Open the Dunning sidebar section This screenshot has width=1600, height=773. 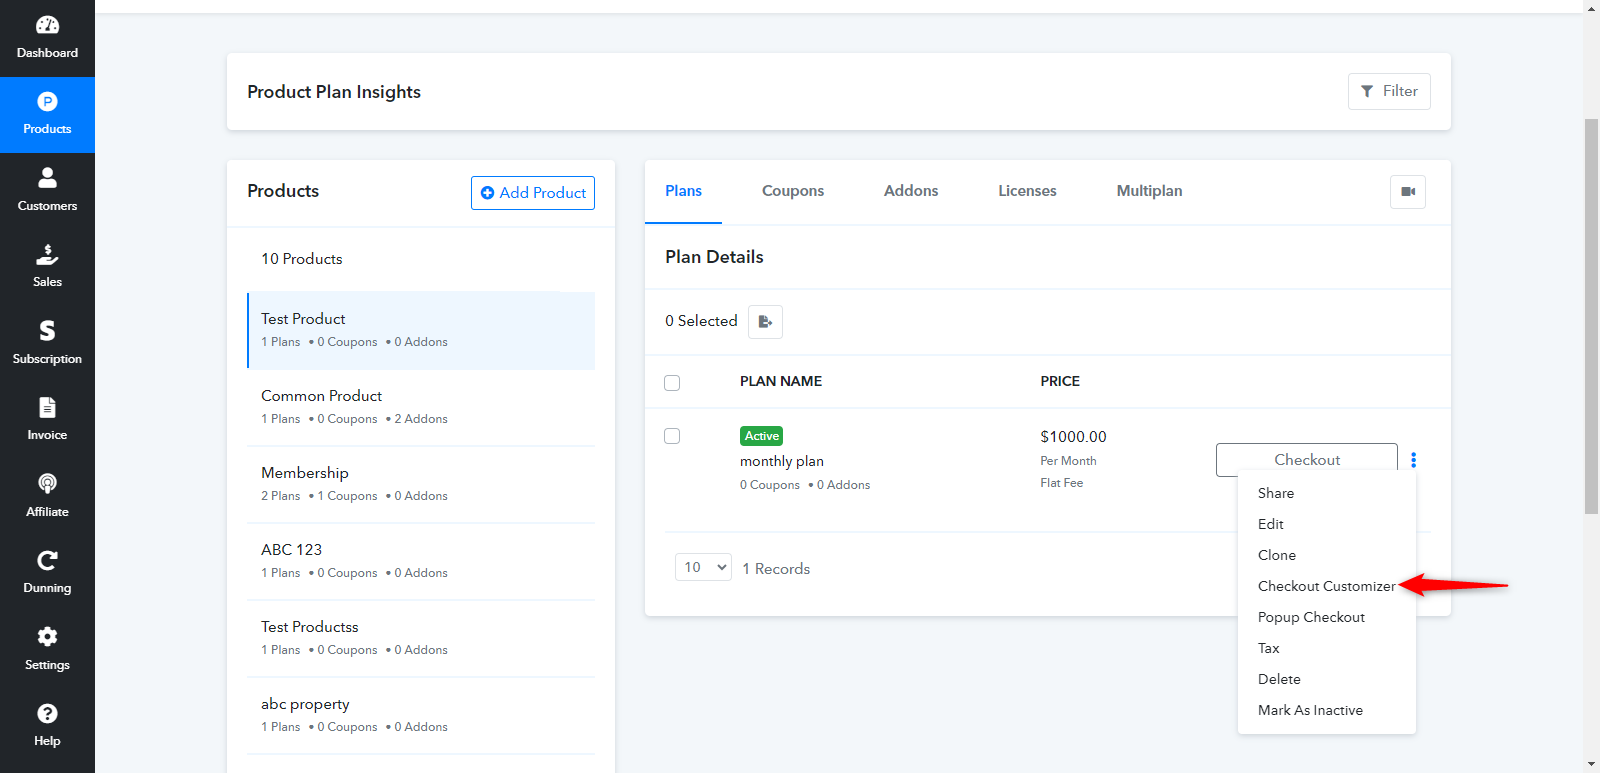[x=47, y=574]
